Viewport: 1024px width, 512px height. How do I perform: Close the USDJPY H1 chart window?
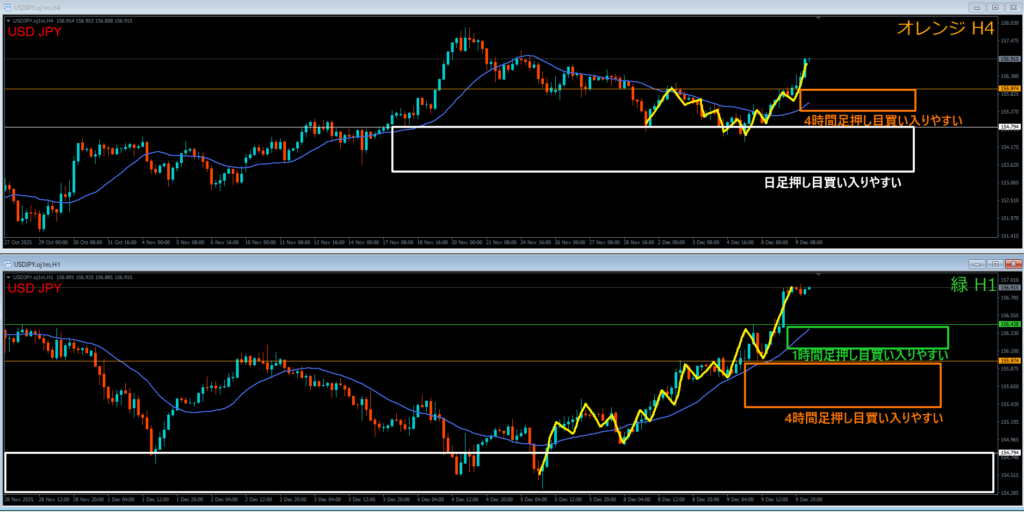pyautogui.click(x=1012, y=264)
